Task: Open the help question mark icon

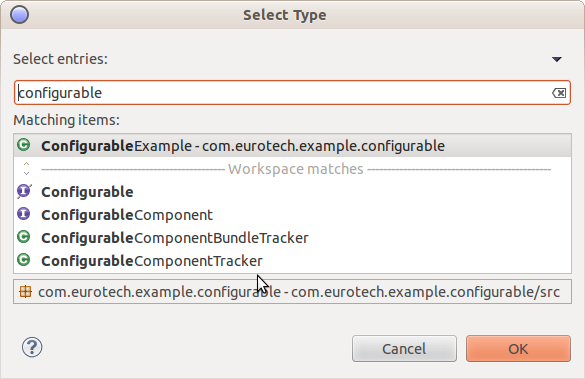Action: click(32, 347)
